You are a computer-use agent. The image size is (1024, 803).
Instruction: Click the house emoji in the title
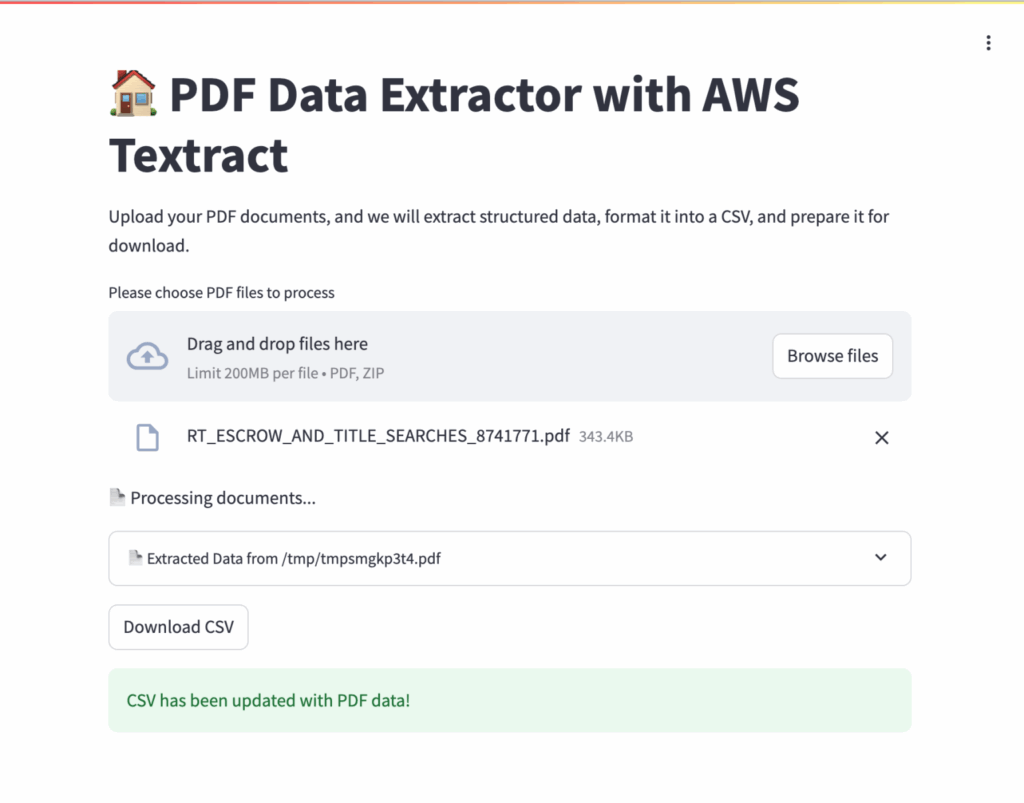click(133, 95)
